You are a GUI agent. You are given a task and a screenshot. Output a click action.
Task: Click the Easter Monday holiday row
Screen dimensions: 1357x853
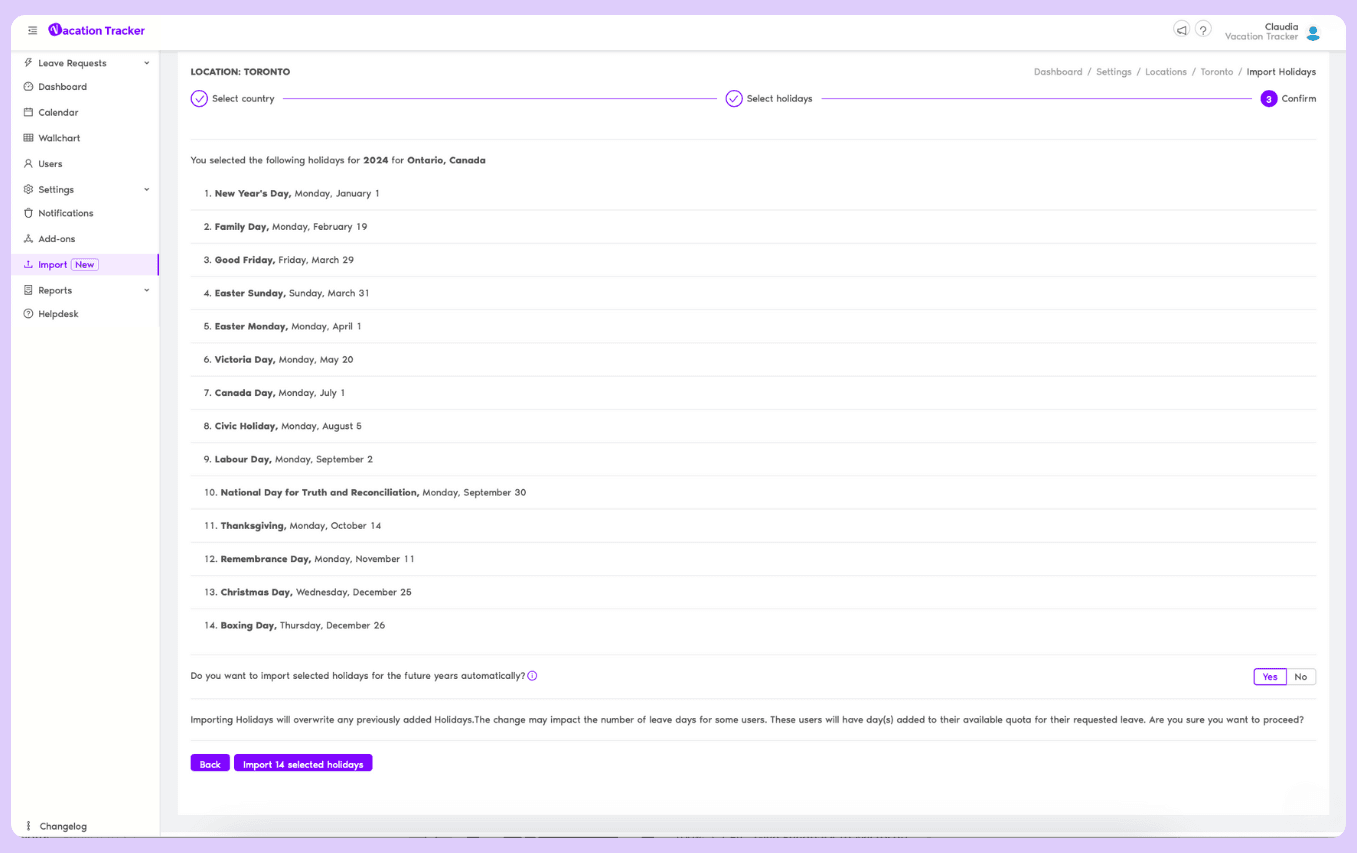(x=753, y=326)
